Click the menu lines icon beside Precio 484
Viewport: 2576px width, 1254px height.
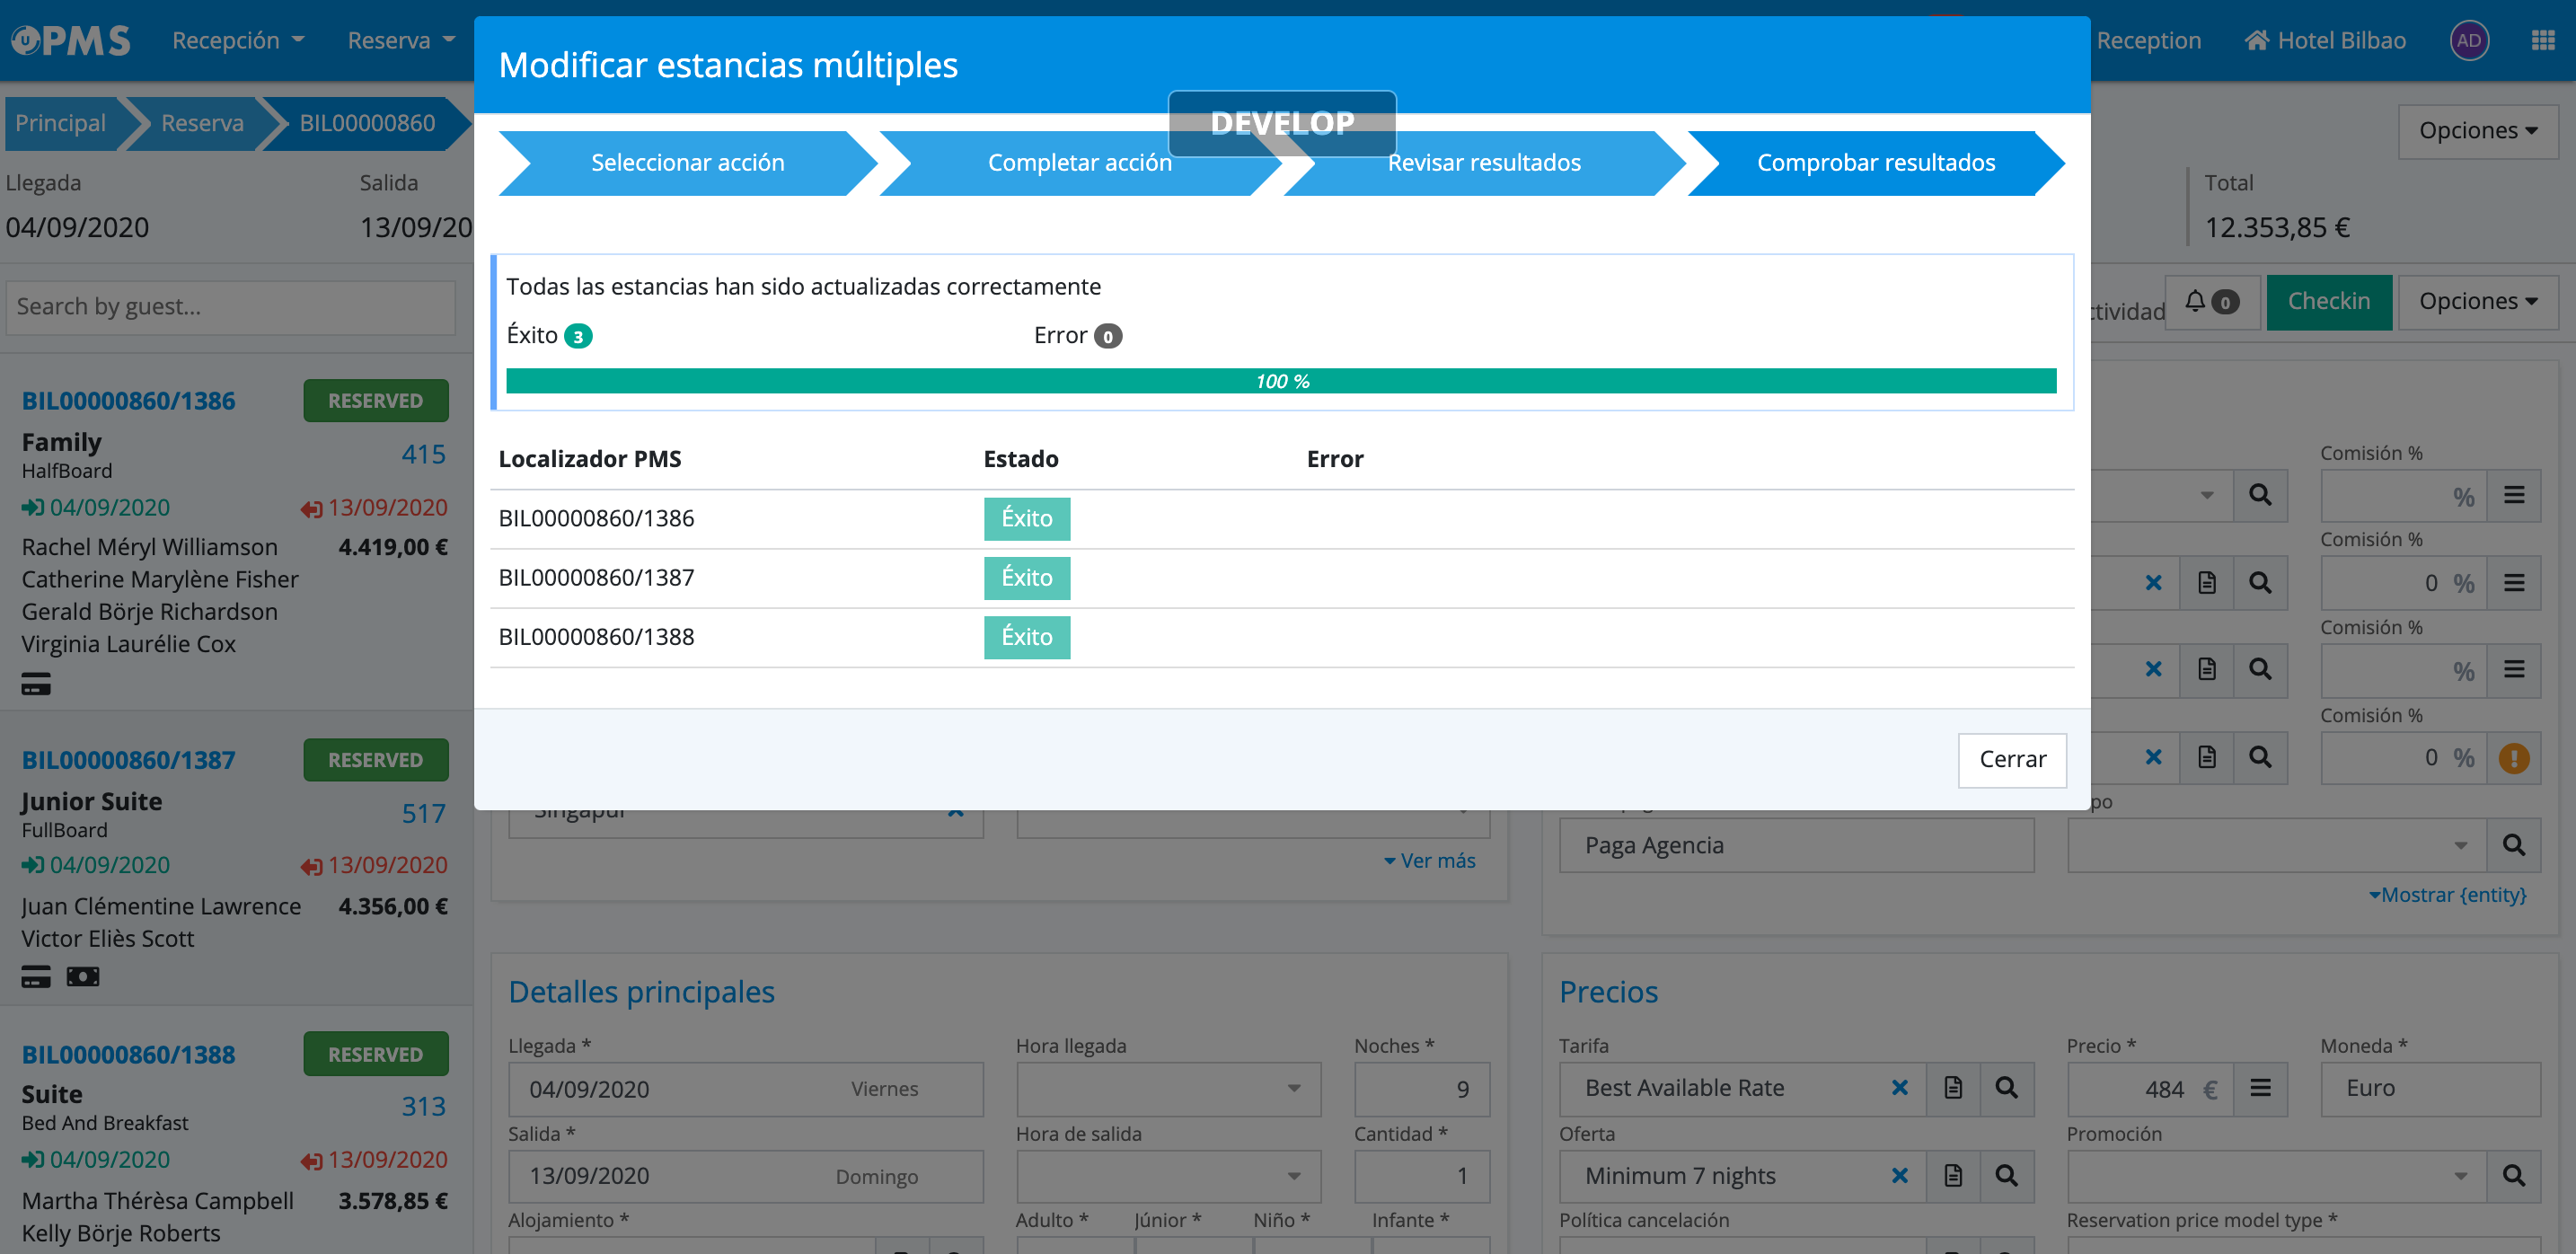click(2260, 1088)
